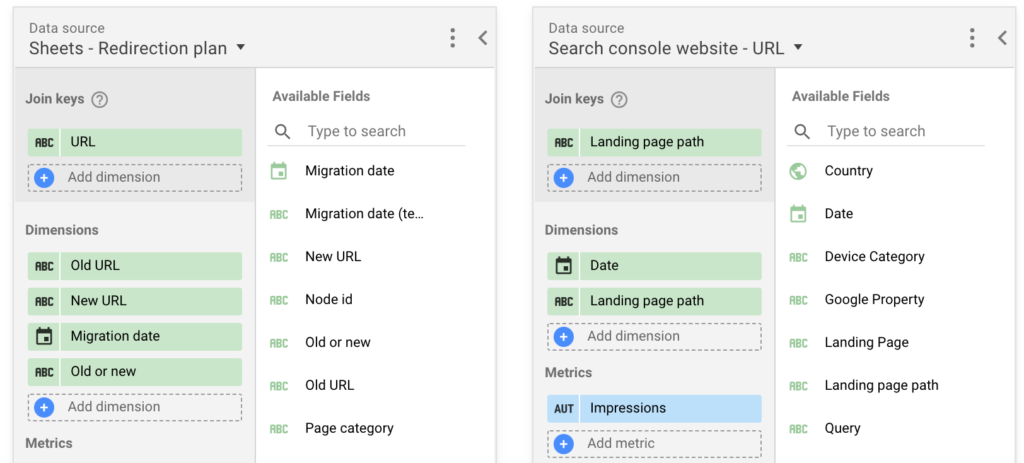Select the Query available field
Screen dimensions: 1024x463
pos(842,428)
